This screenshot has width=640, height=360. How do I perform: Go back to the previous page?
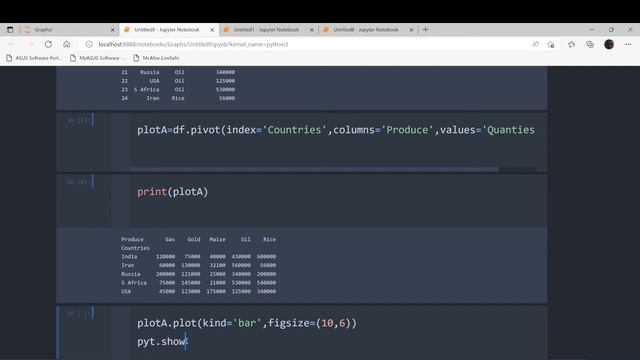click(12, 44)
